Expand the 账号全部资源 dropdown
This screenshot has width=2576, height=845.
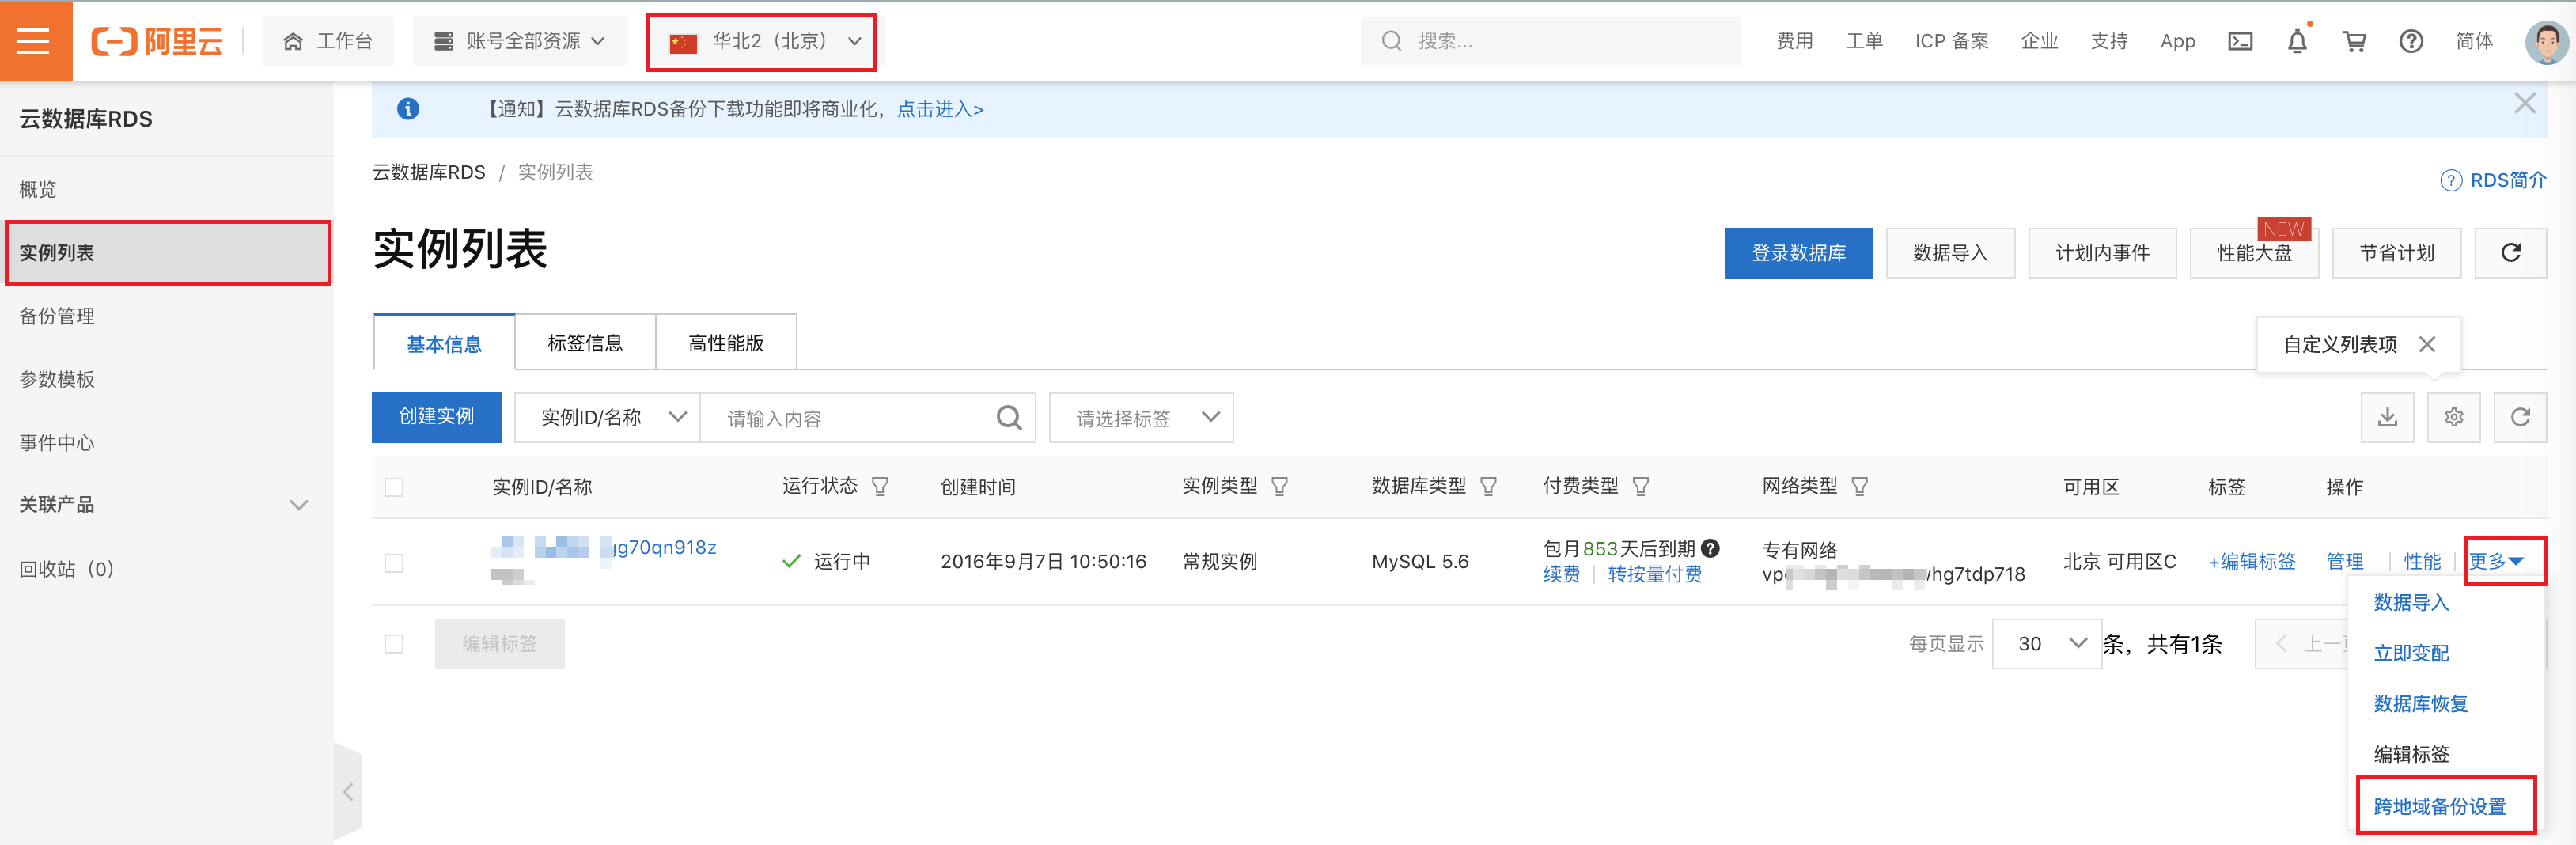pyautogui.click(x=520, y=41)
